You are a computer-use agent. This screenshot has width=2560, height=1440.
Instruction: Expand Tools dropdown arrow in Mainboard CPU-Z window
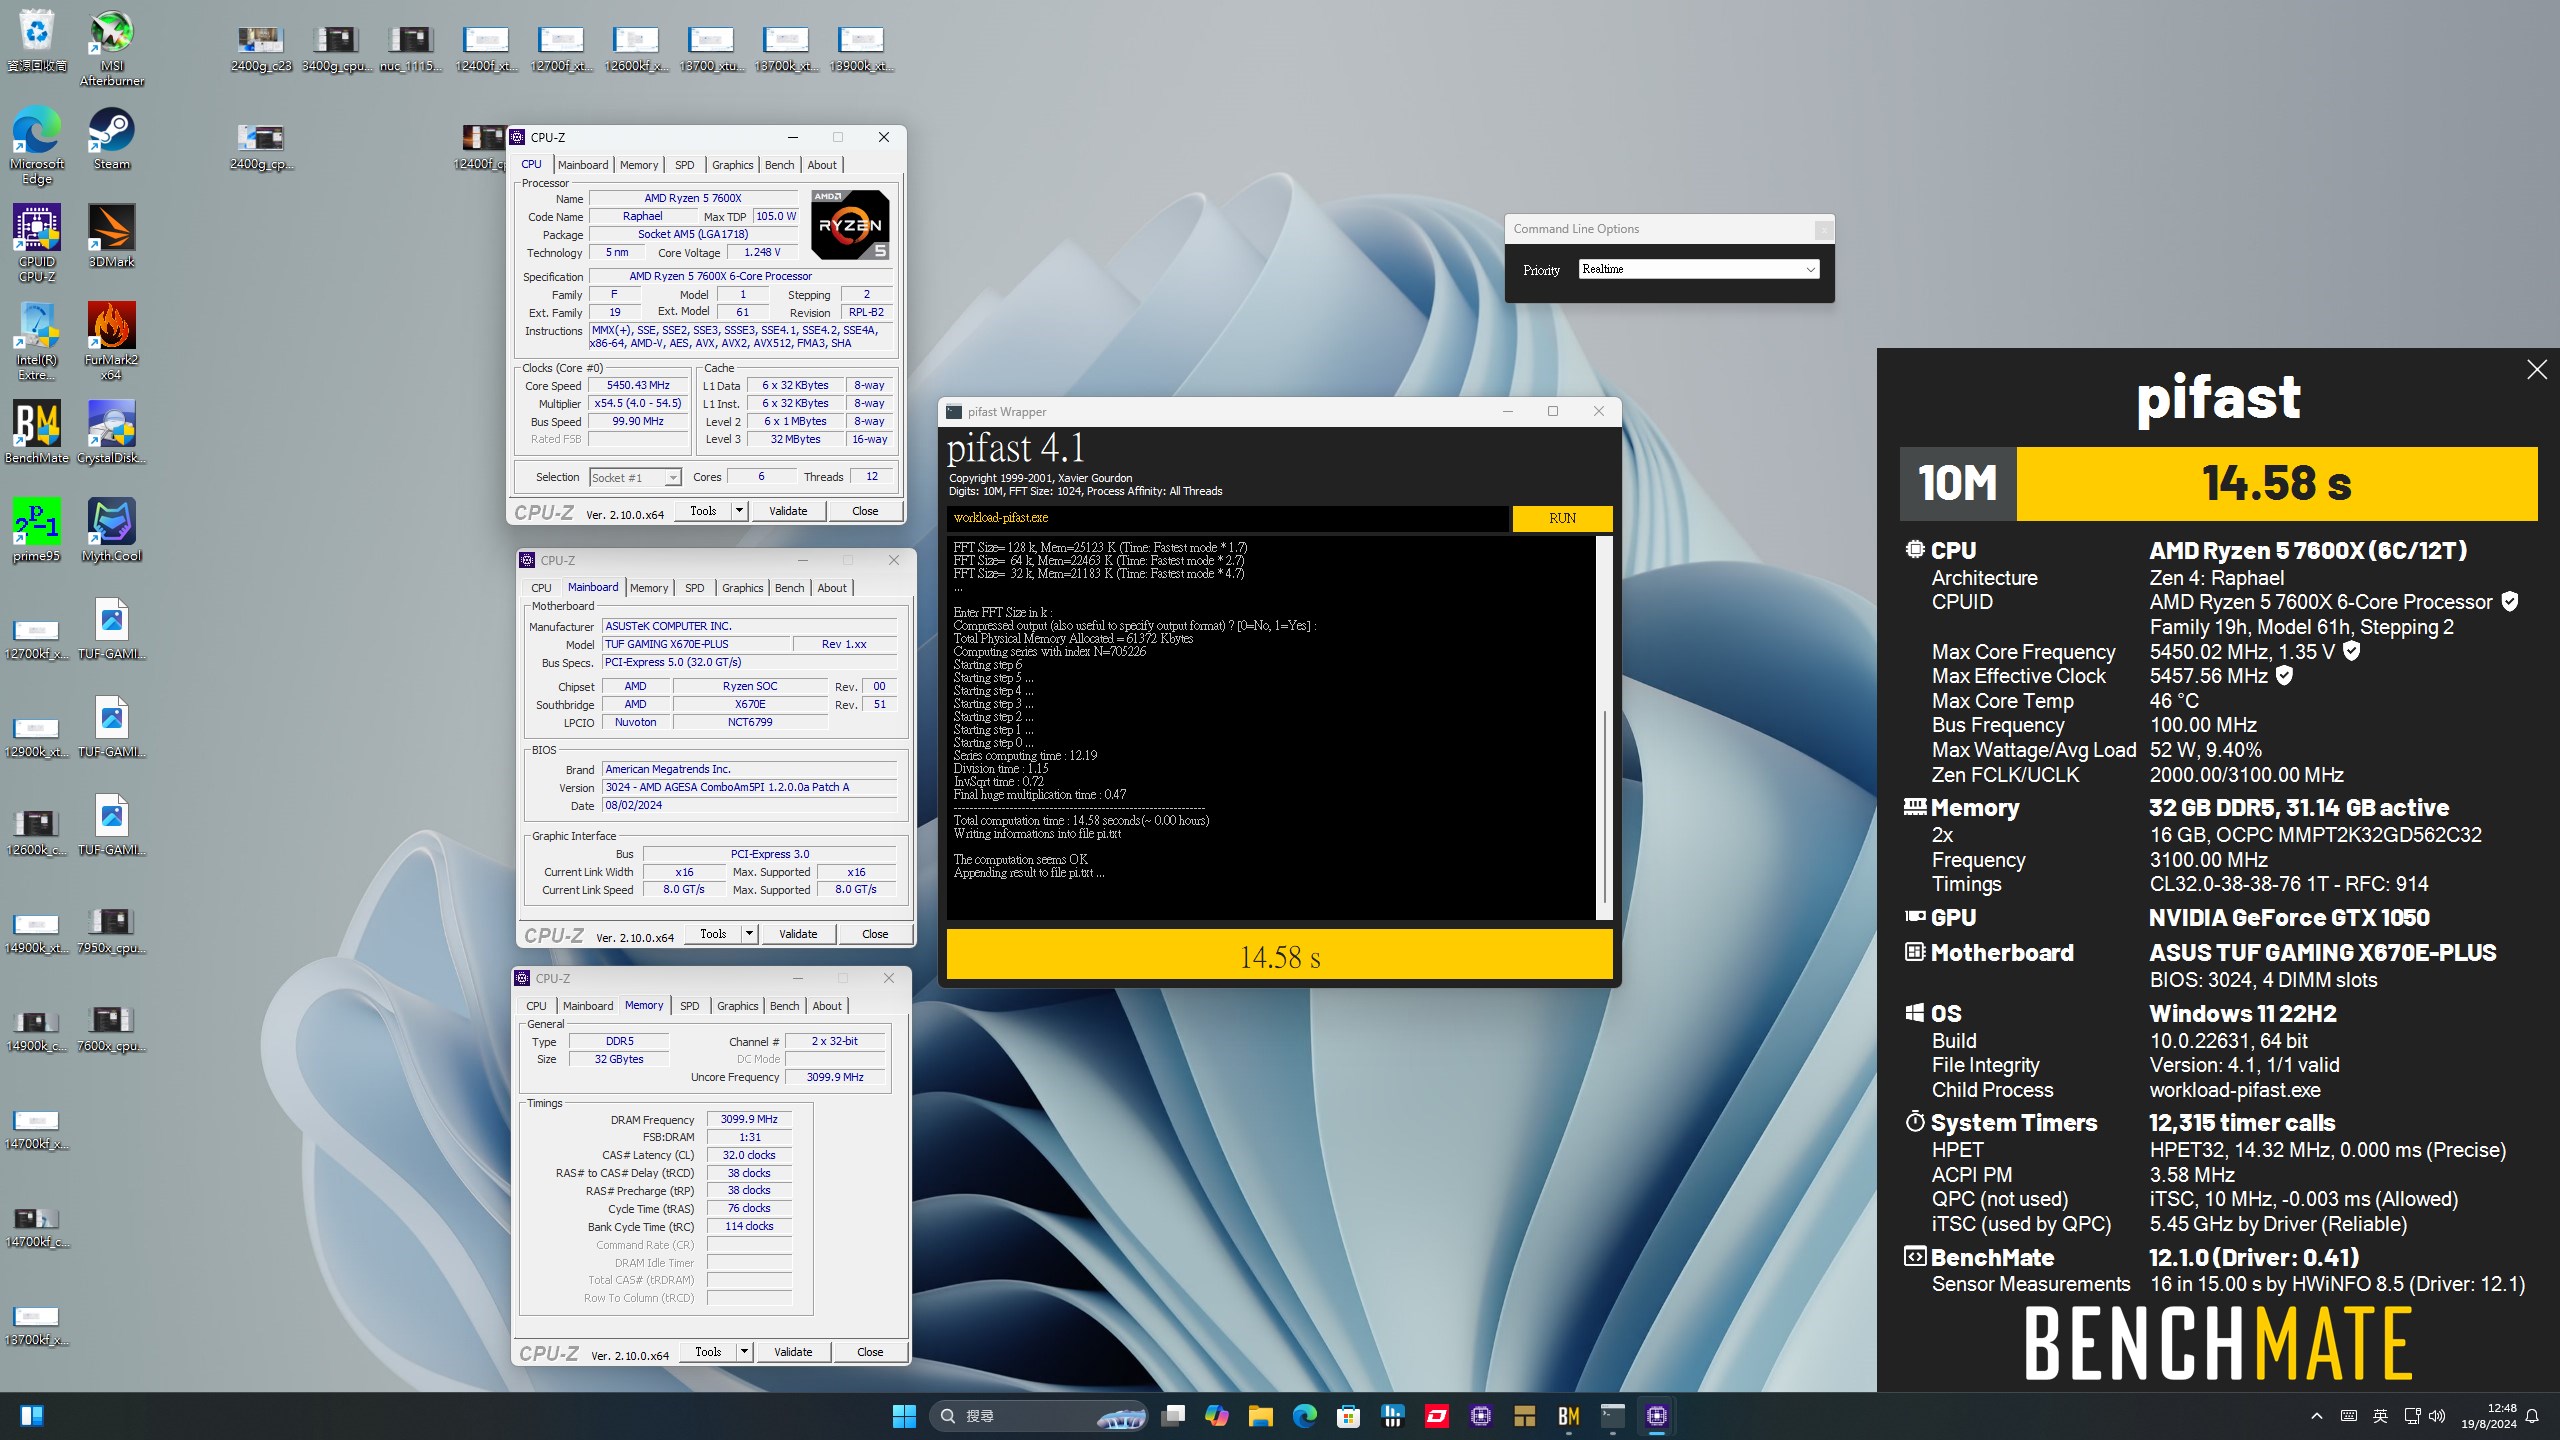pyautogui.click(x=749, y=934)
